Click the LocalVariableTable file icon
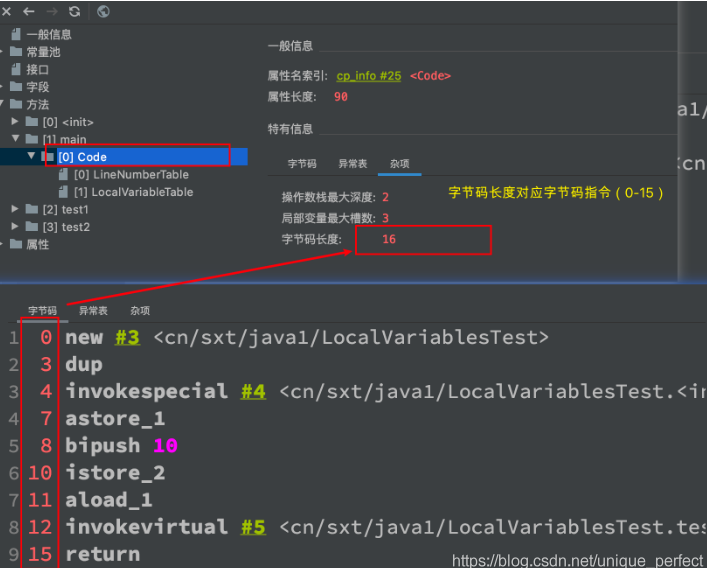The height and width of the screenshot is (568, 707). pos(64,192)
